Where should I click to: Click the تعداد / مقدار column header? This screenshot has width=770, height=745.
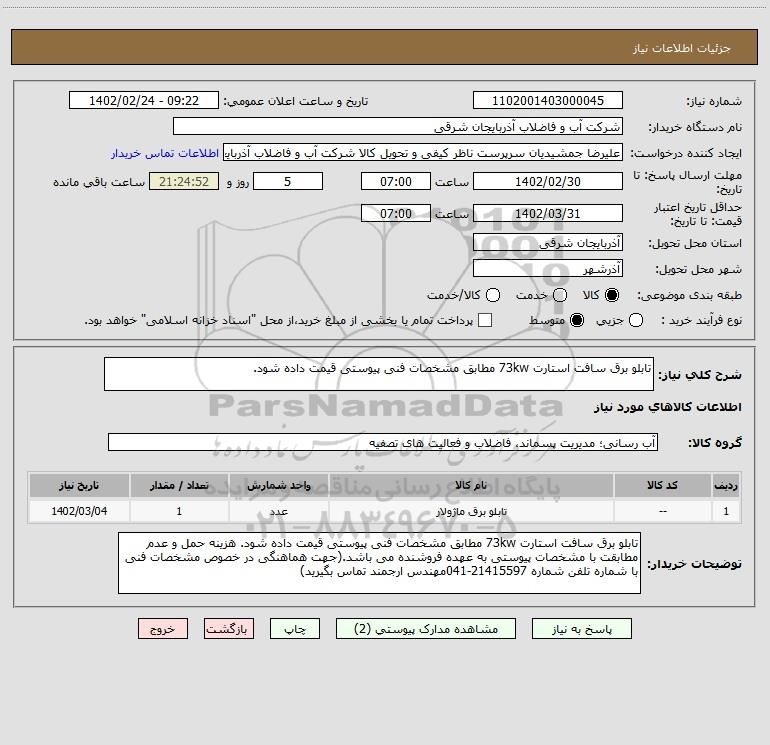tap(179, 485)
